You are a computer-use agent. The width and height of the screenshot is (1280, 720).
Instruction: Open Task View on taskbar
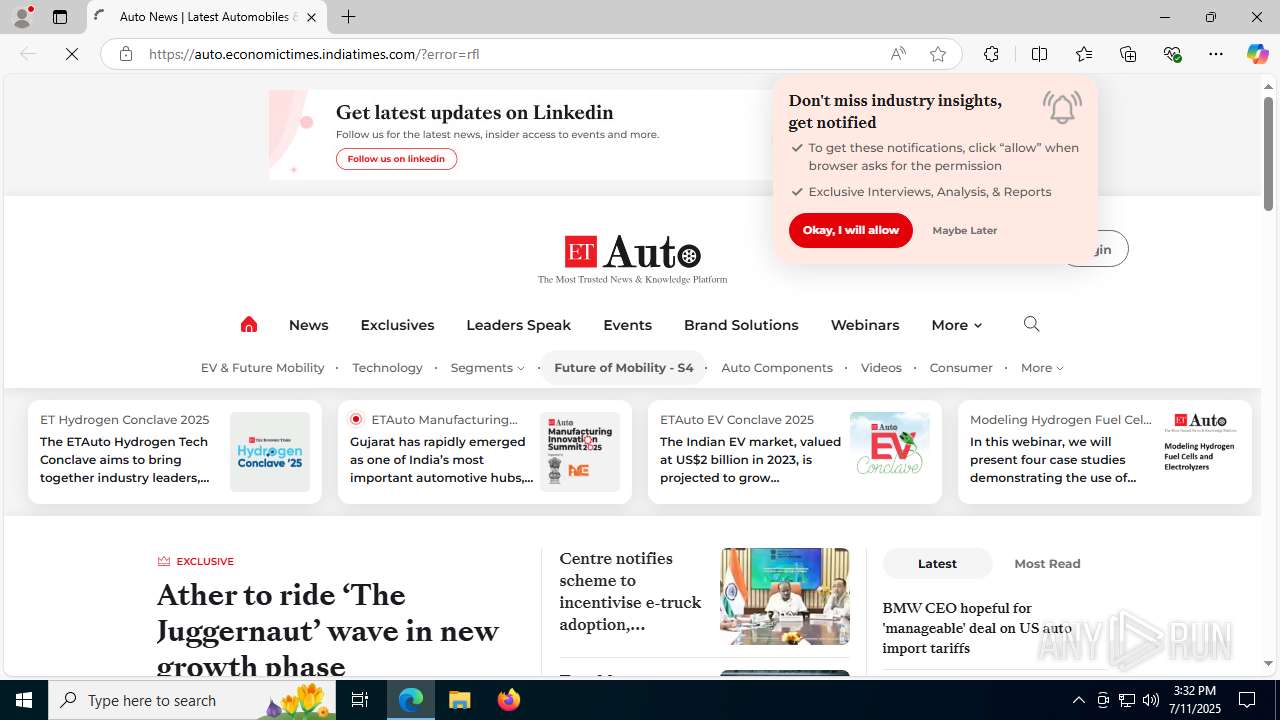360,700
